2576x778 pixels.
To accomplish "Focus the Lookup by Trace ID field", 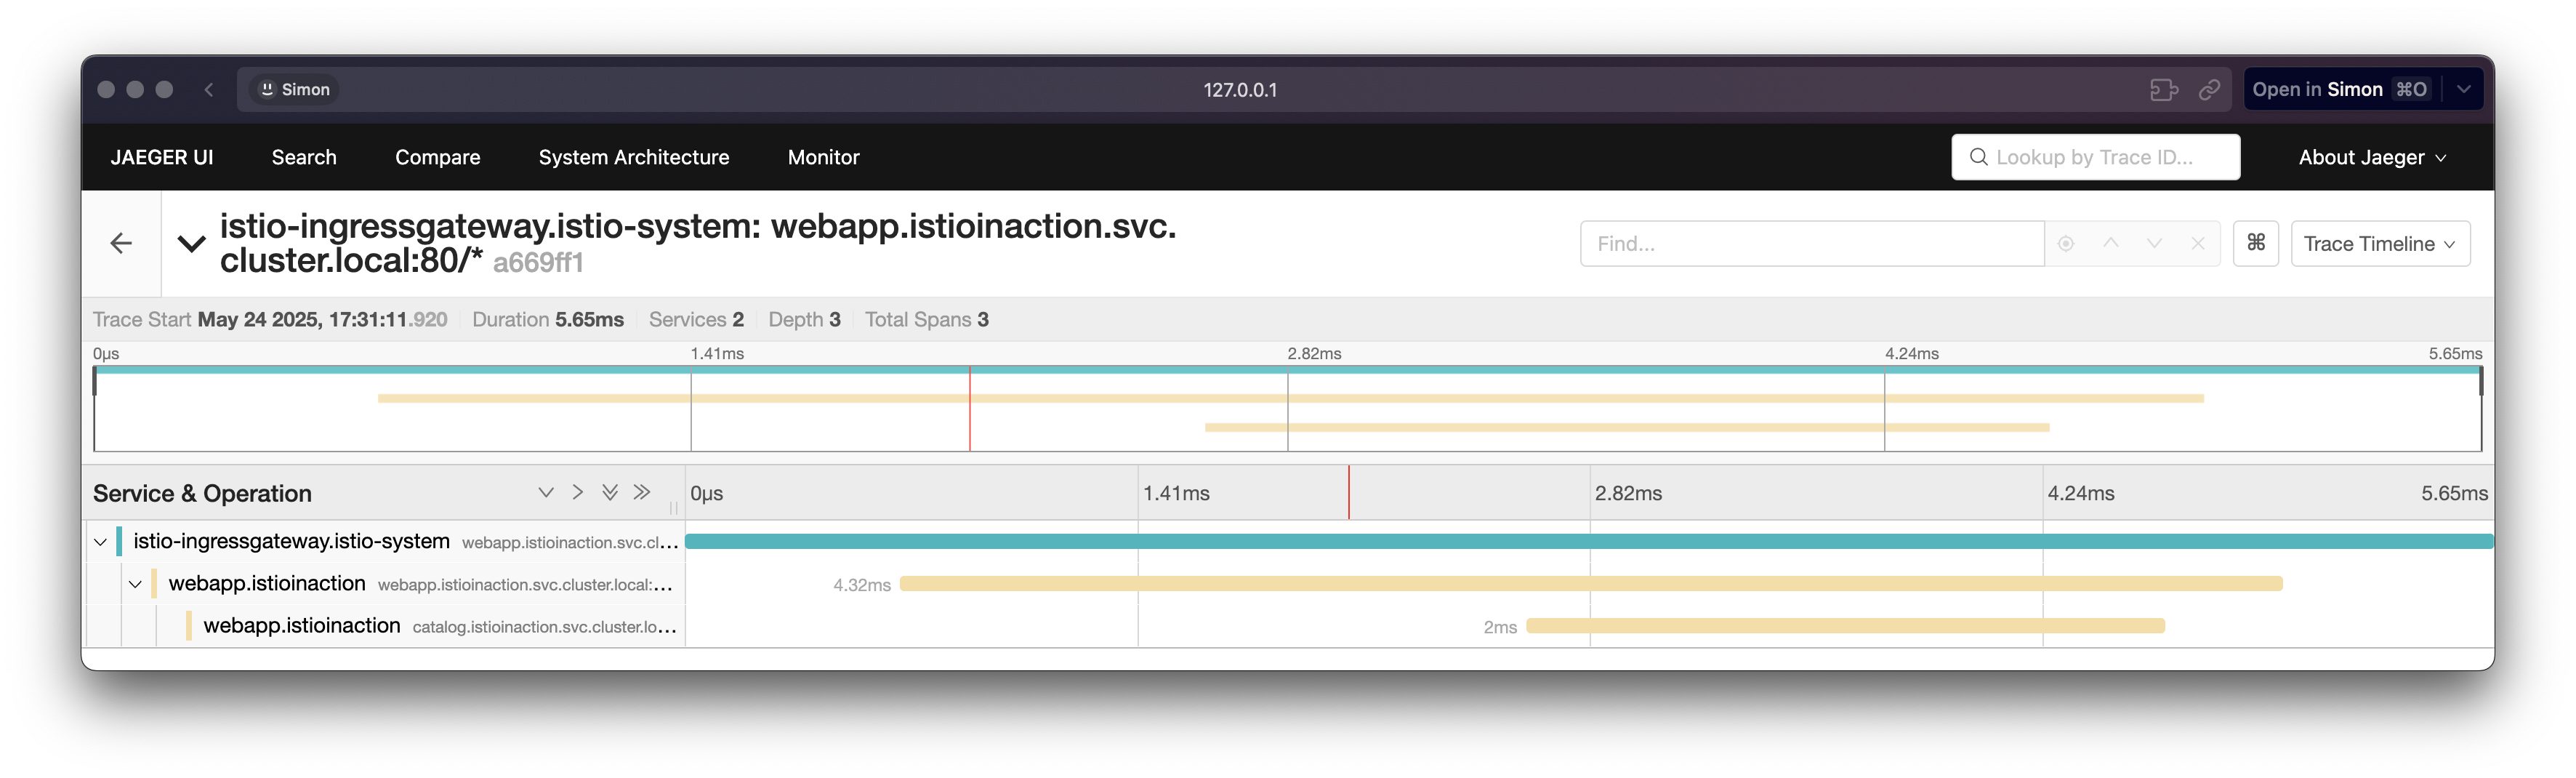I will [x=2095, y=157].
